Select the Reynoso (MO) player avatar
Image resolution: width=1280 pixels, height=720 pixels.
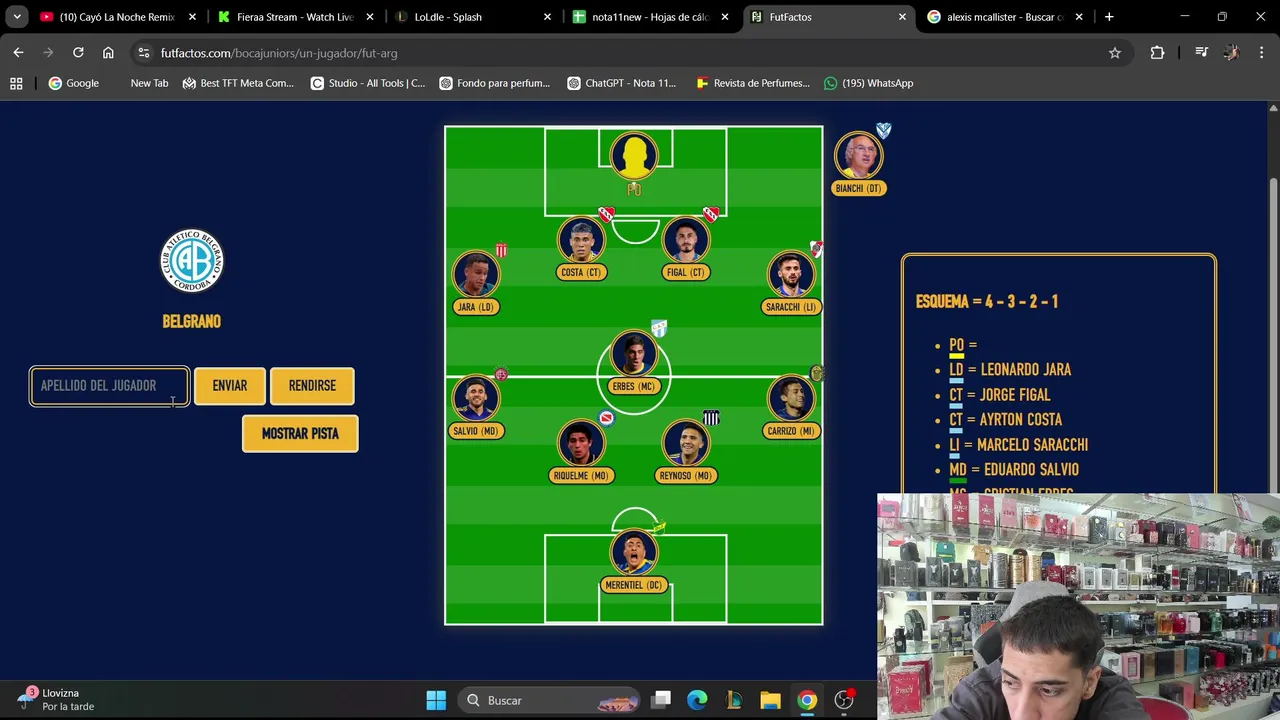tap(686, 444)
